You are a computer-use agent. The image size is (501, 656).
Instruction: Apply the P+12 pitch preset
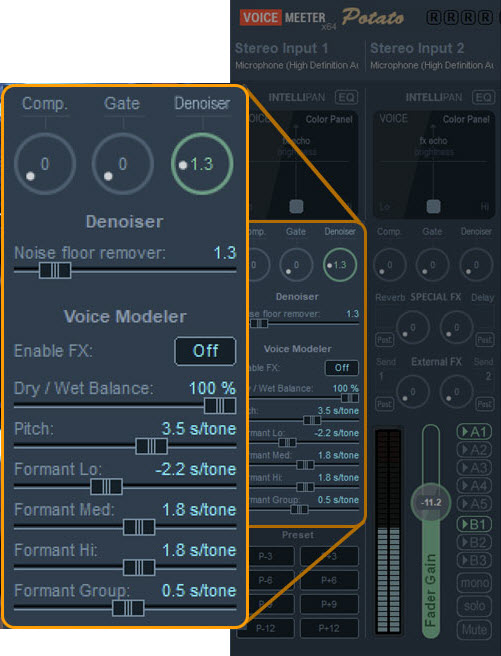[329, 628]
